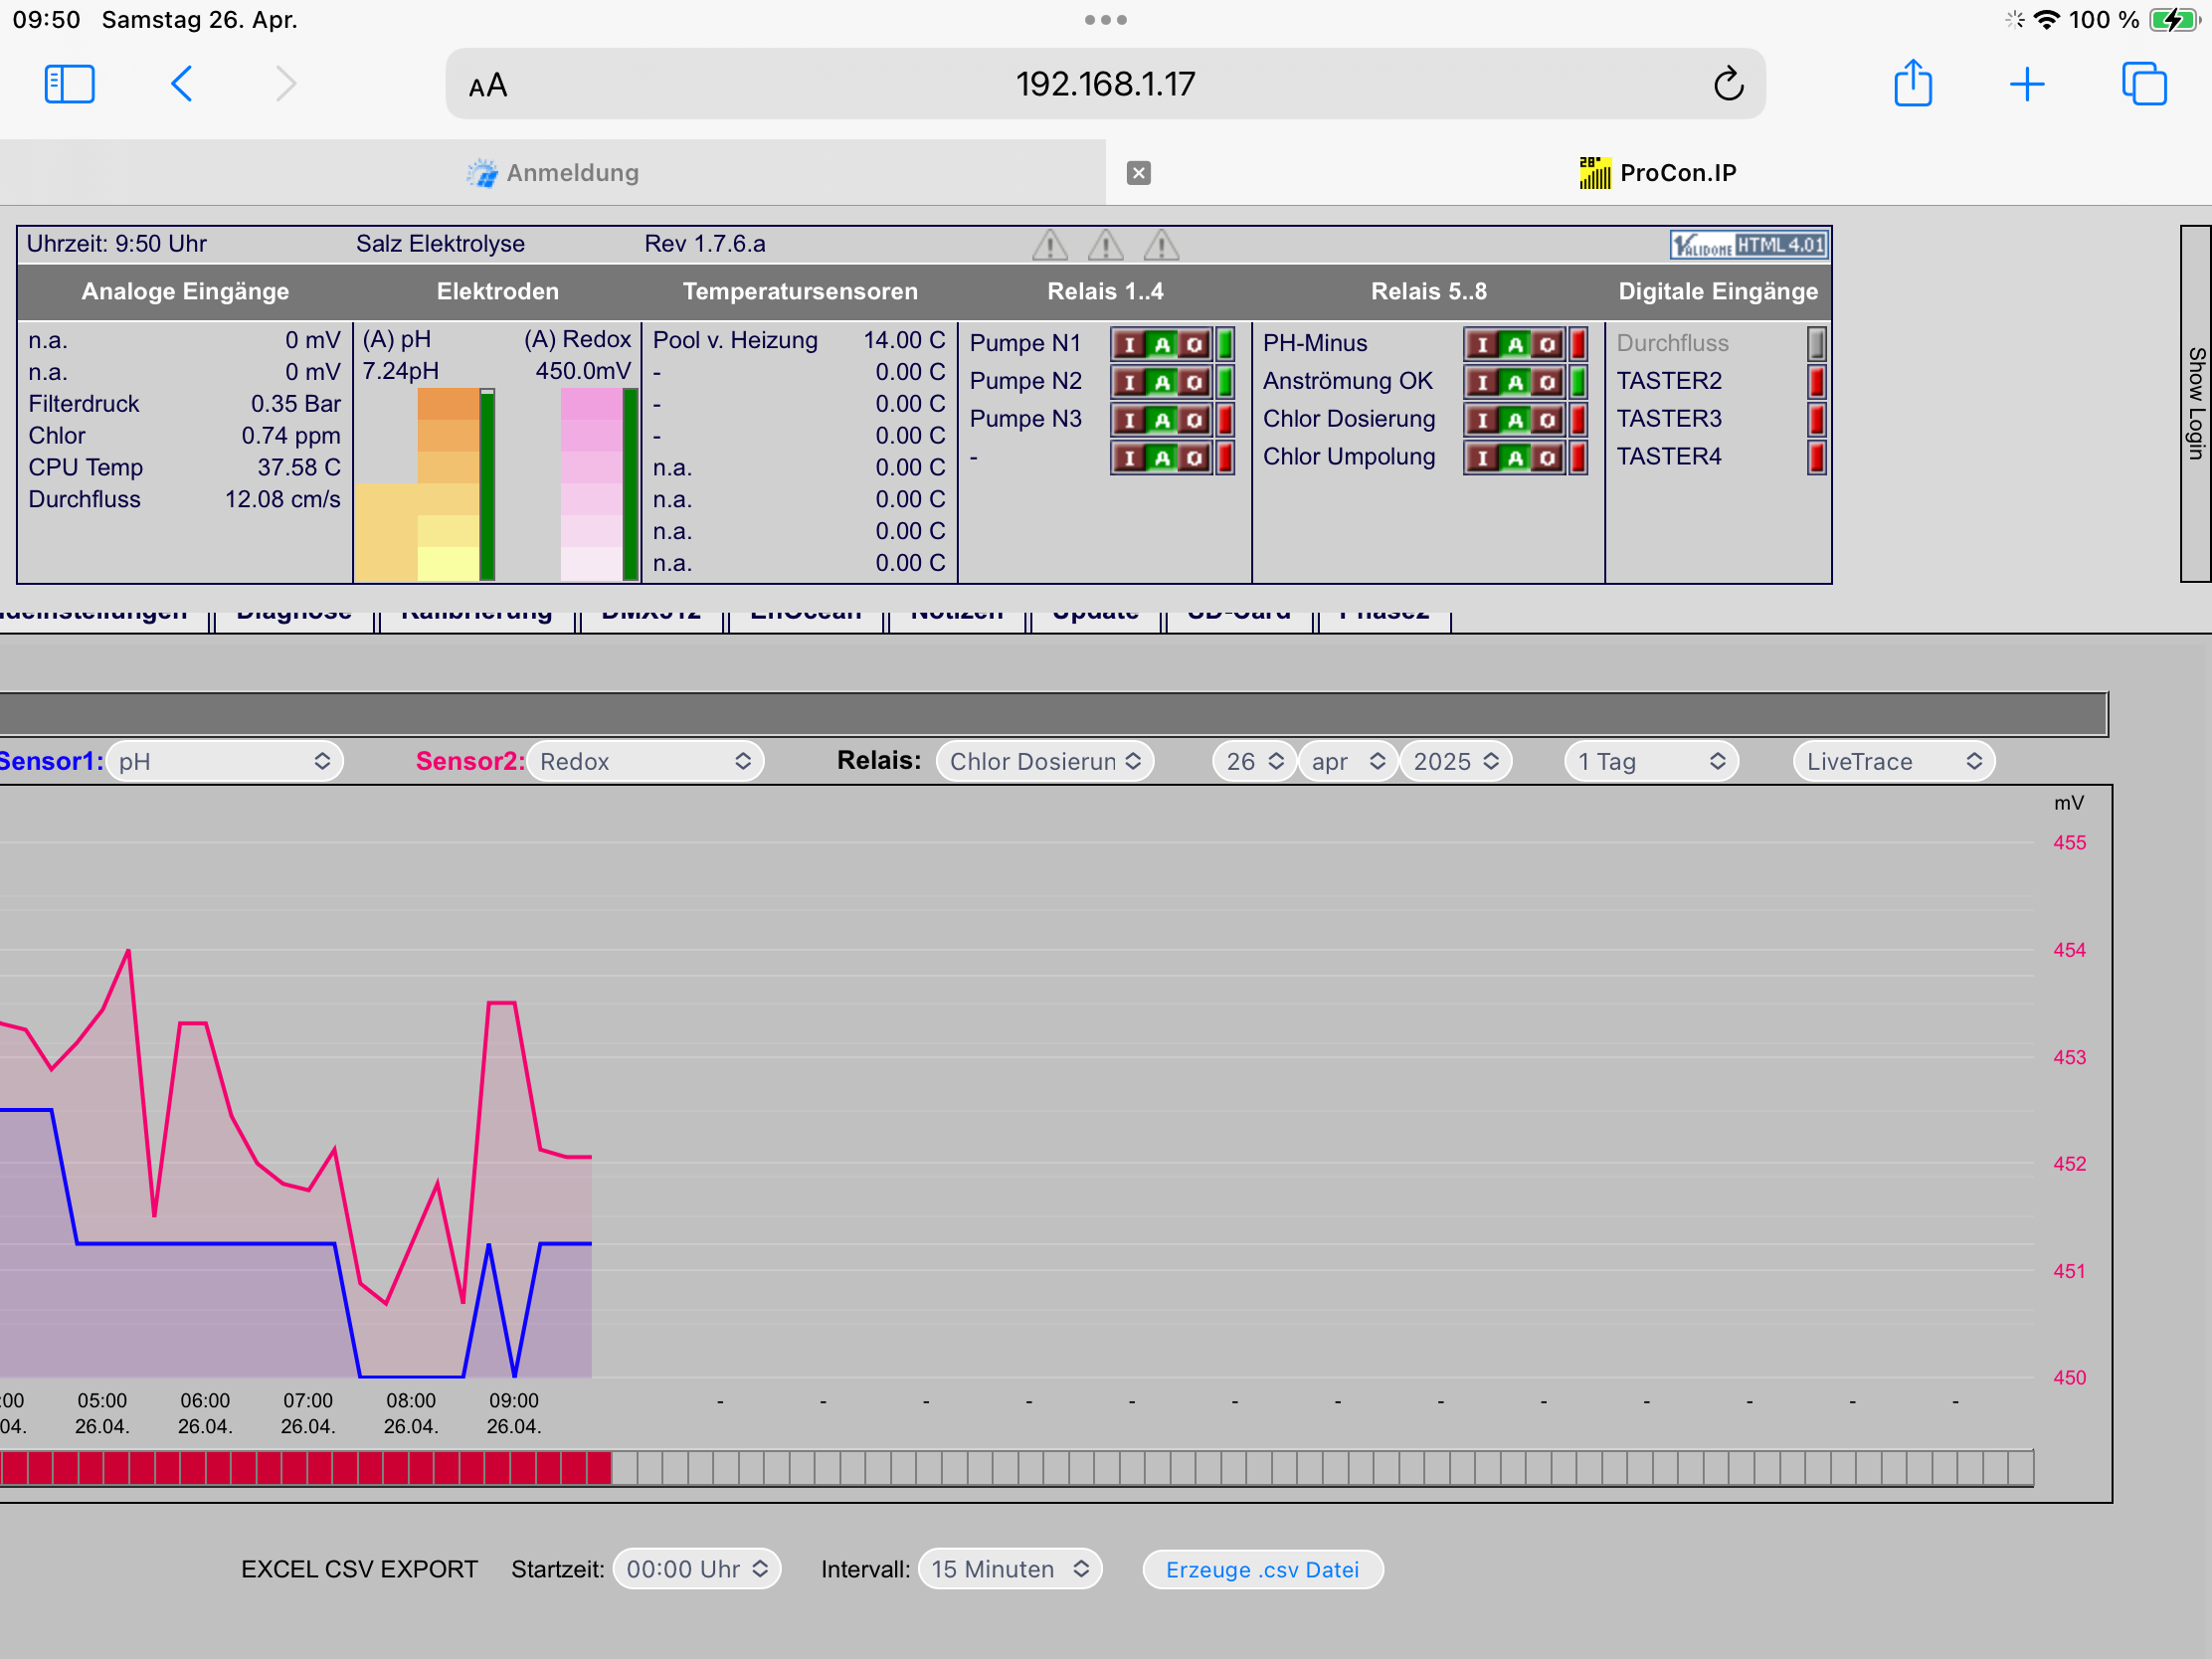Tap the 192.168.1.17 address field
The width and height of the screenshot is (2212, 1659).
click(1105, 84)
